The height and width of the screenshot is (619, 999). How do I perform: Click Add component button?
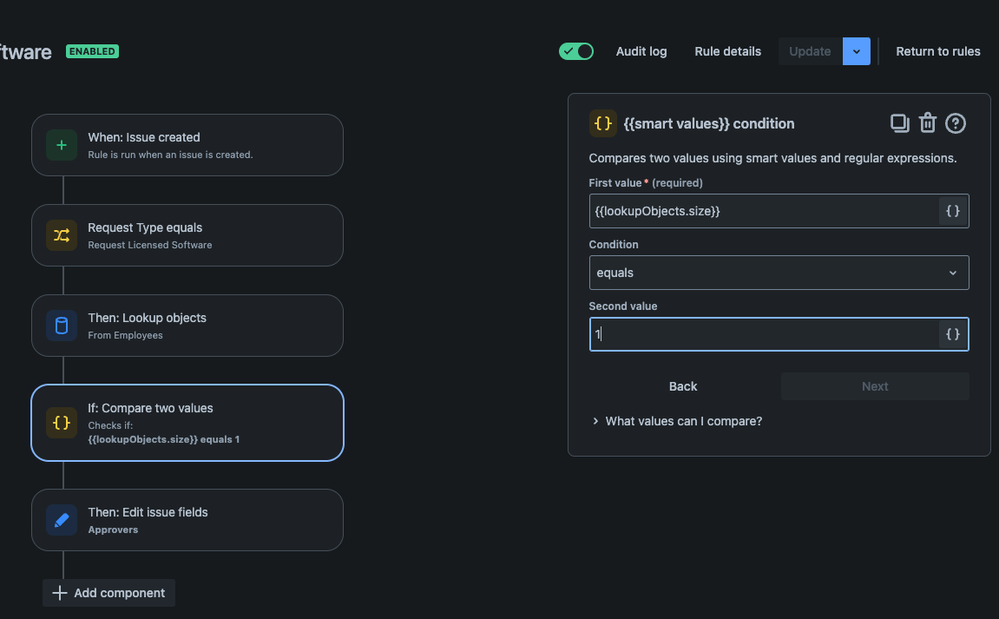109,593
